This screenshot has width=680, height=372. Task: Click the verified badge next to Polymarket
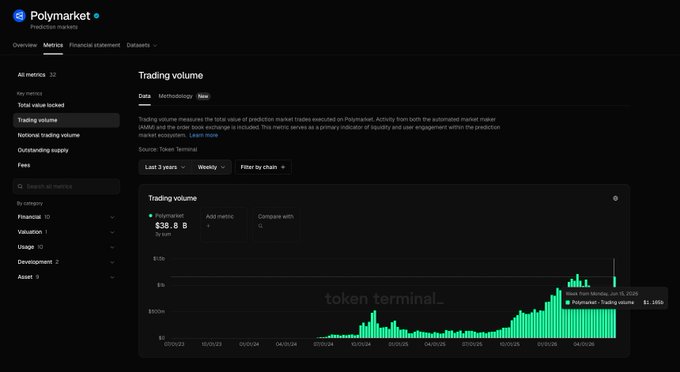[96, 16]
